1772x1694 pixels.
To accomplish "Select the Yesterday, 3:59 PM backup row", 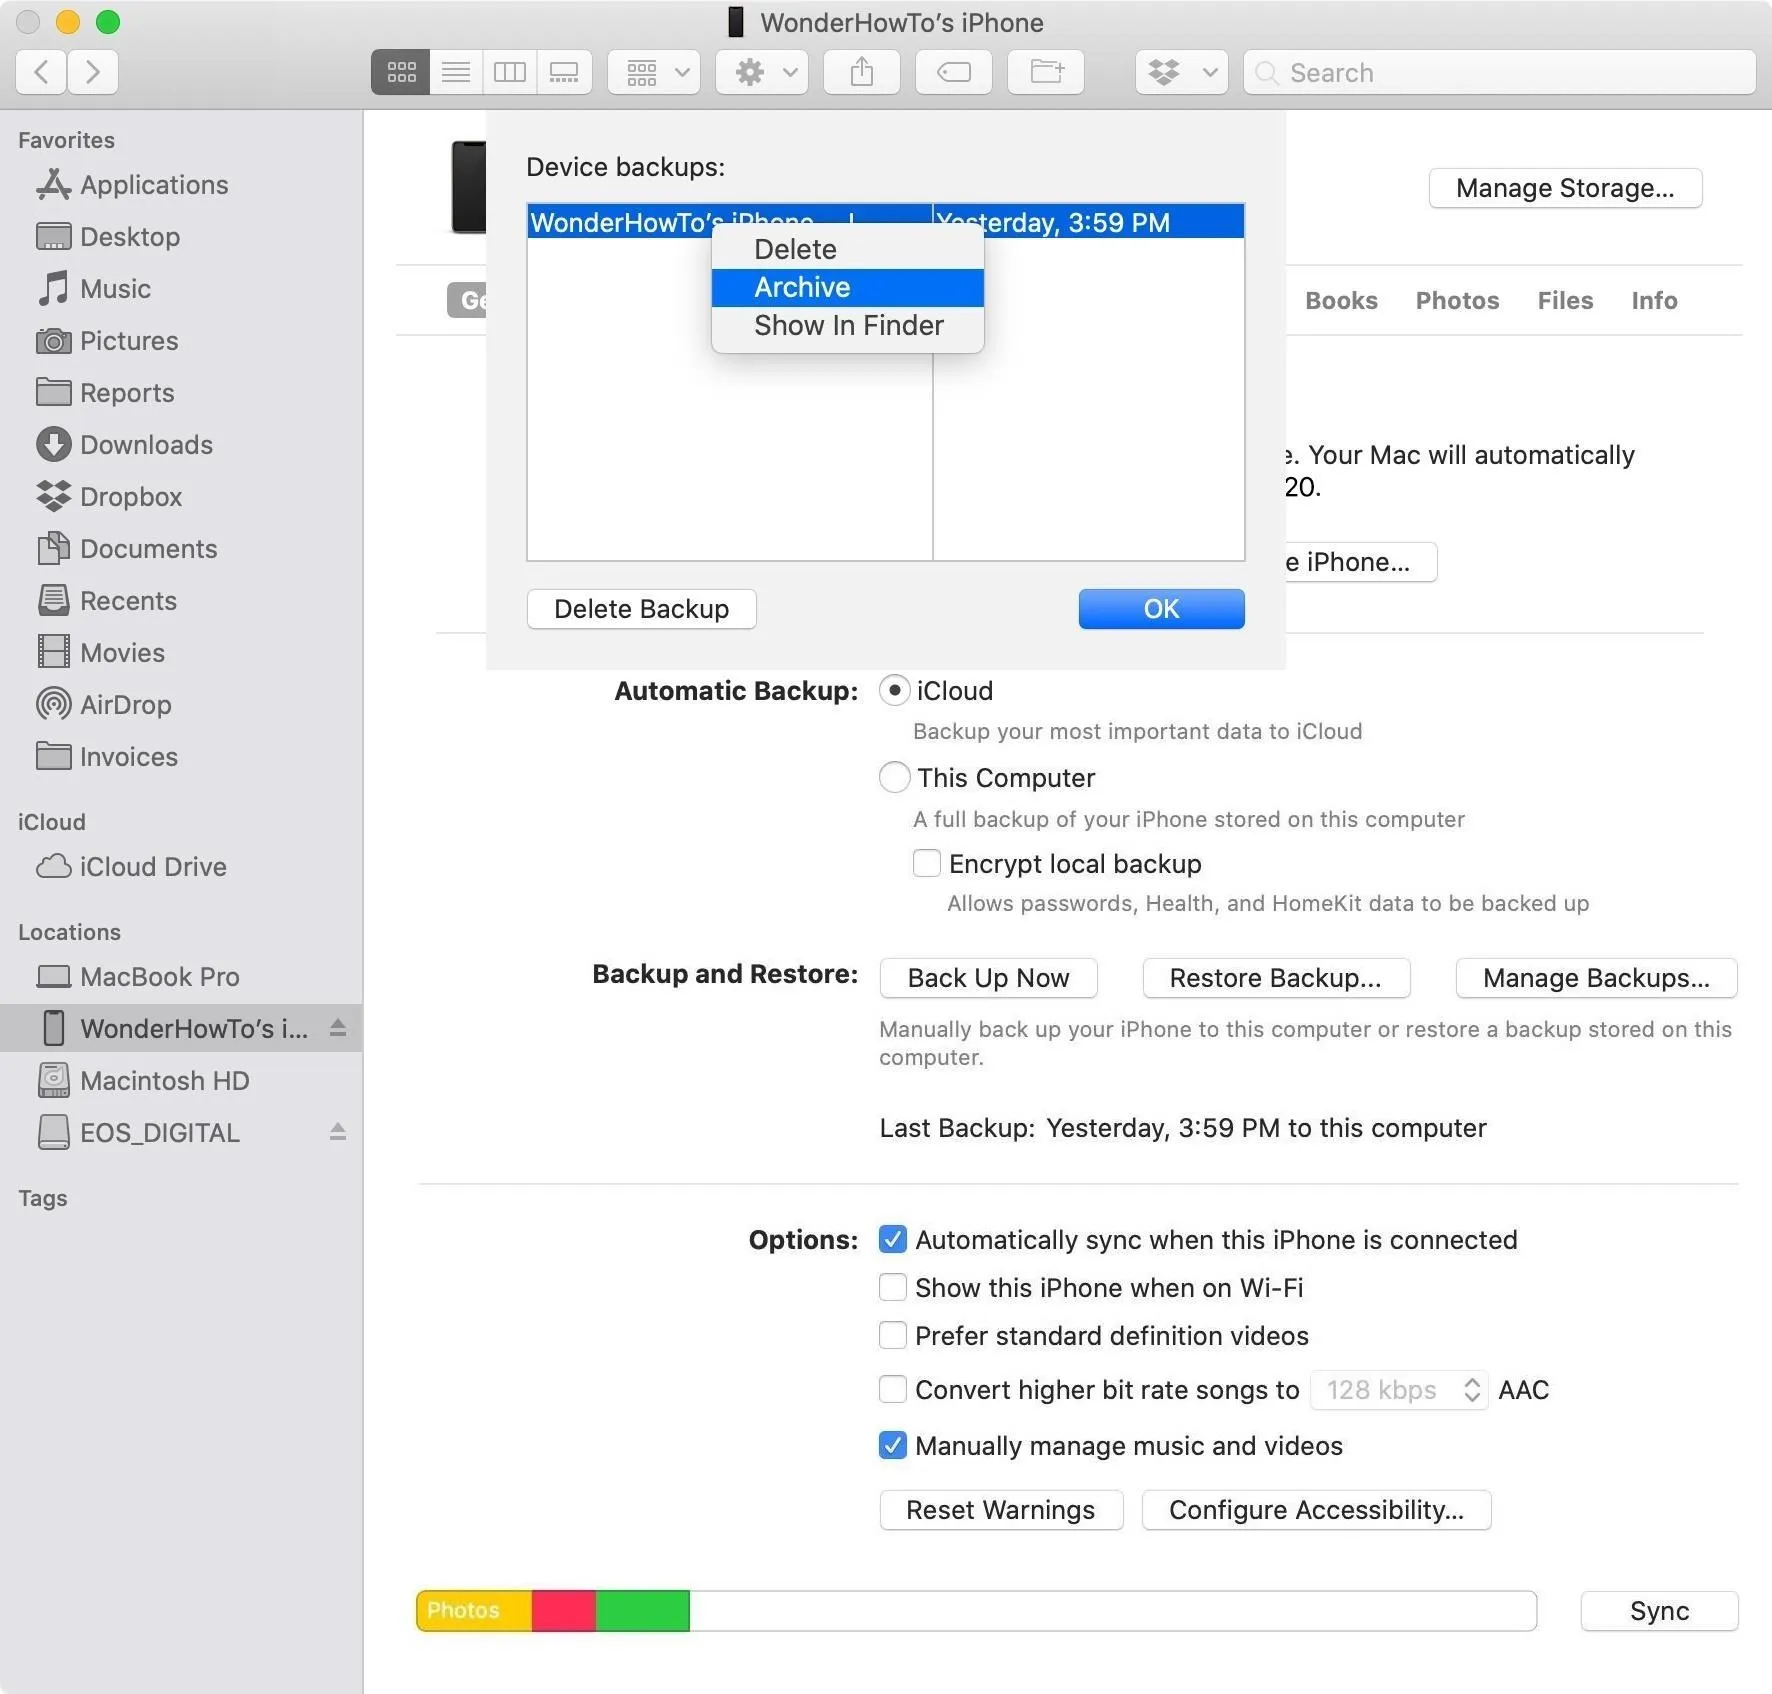I will [885, 222].
